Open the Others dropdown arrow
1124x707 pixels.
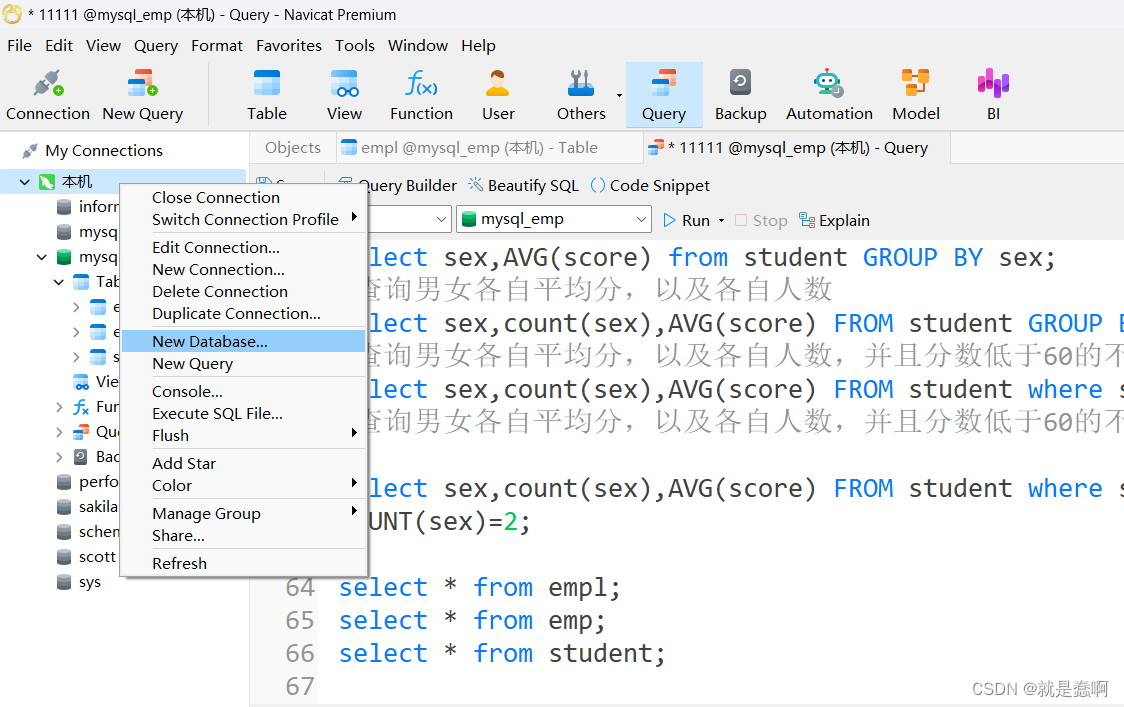click(619, 95)
